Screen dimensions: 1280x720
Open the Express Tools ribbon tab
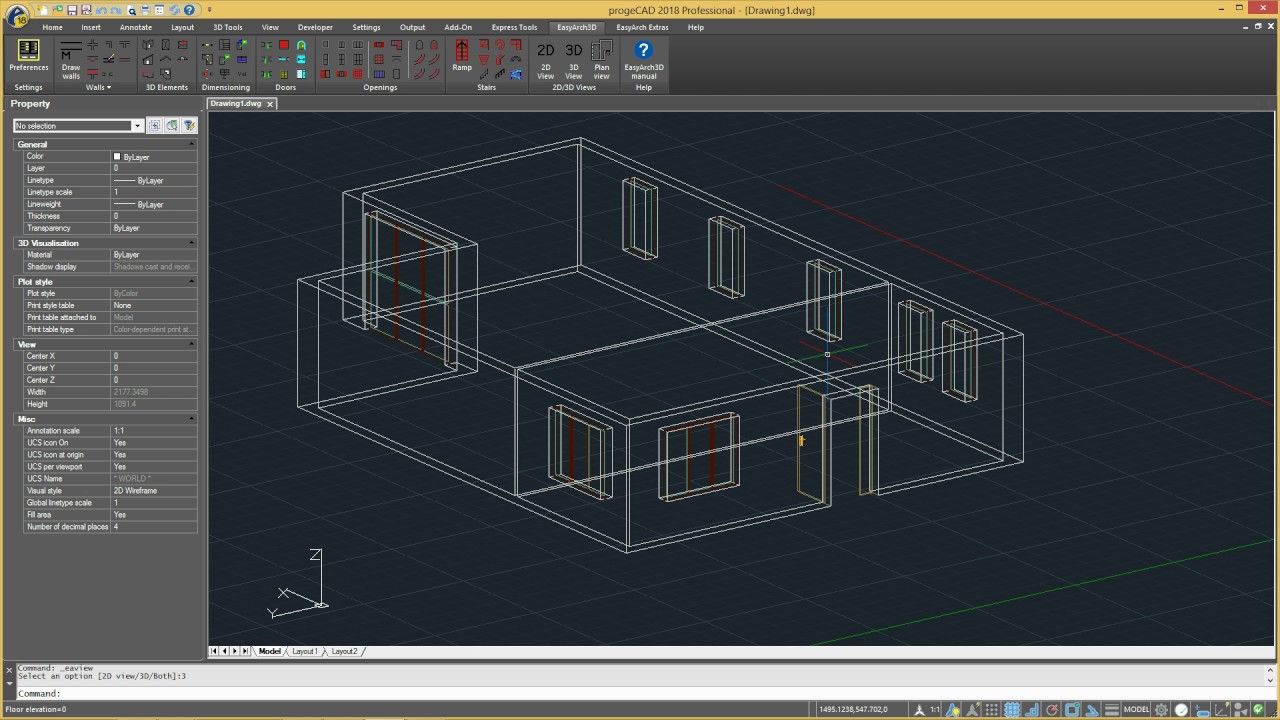(x=514, y=27)
